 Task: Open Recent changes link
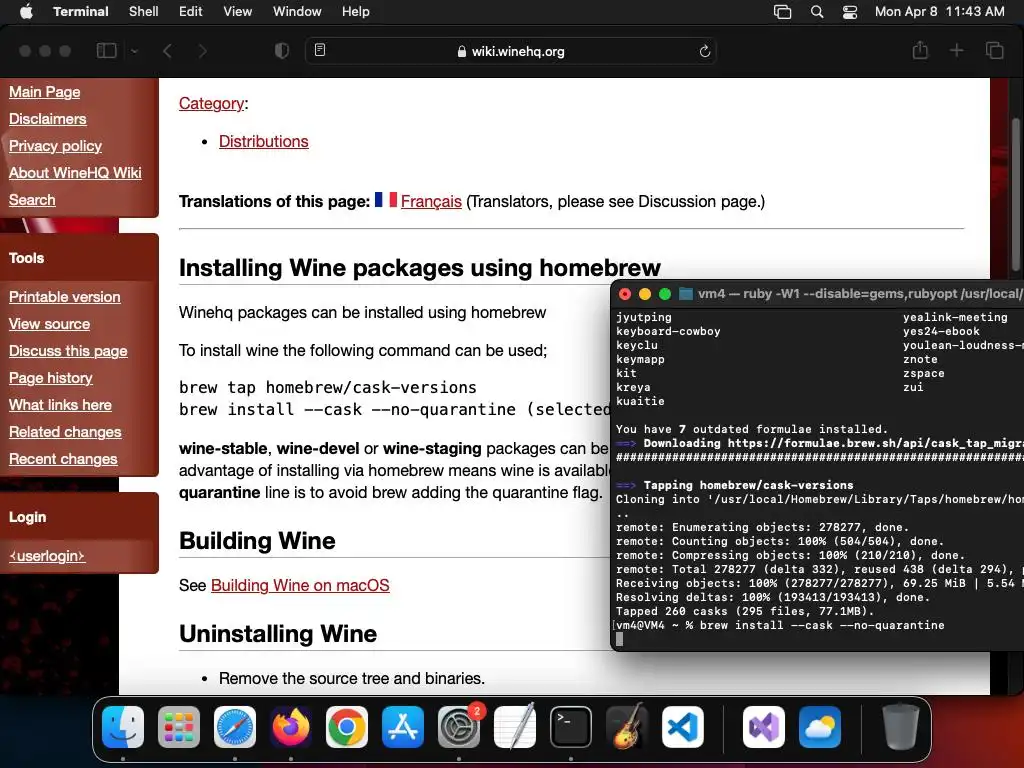(x=63, y=459)
